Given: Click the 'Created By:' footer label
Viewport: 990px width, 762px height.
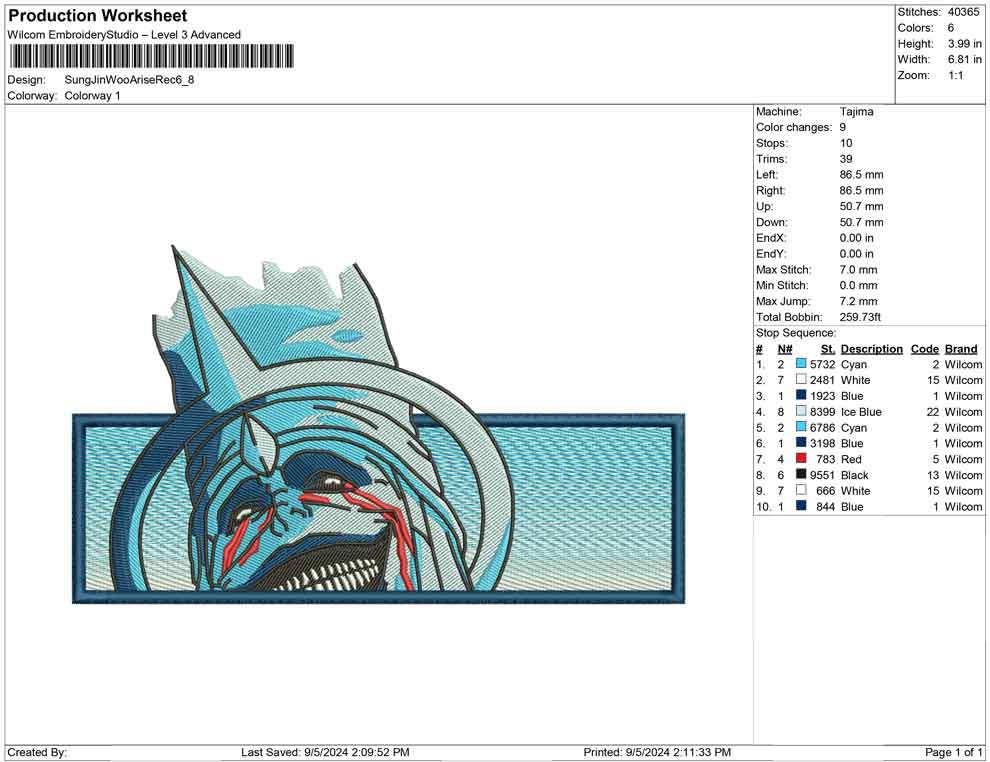Looking at the screenshot, I should pos(37,751).
